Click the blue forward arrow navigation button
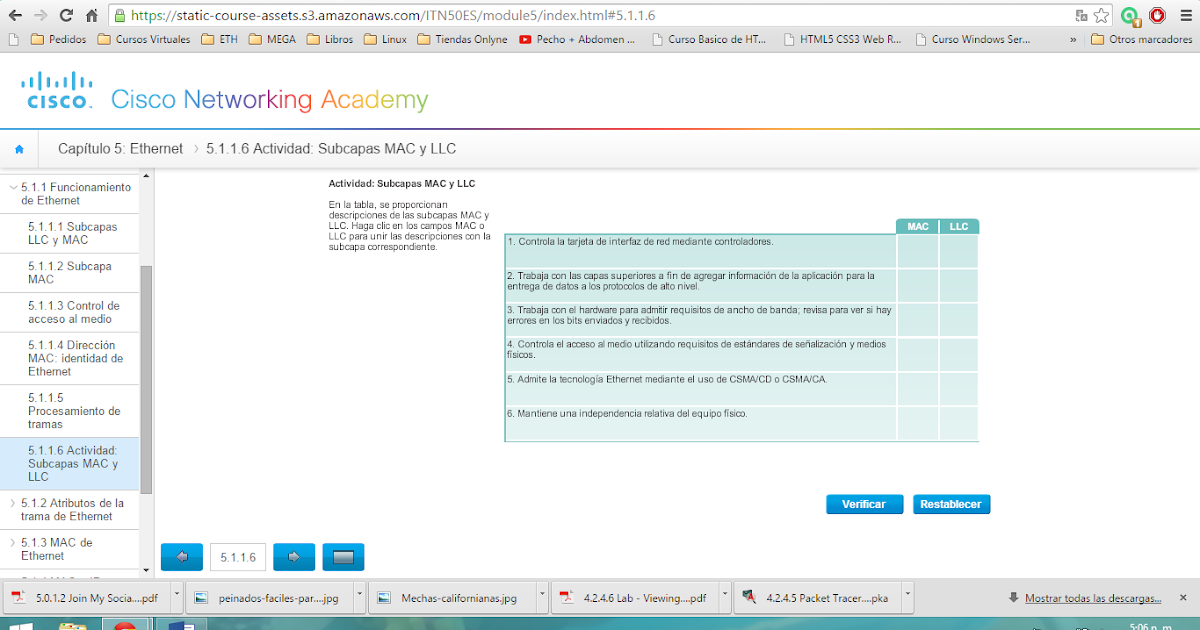Viewport: 1200px width, 630px height. point(293,557)
